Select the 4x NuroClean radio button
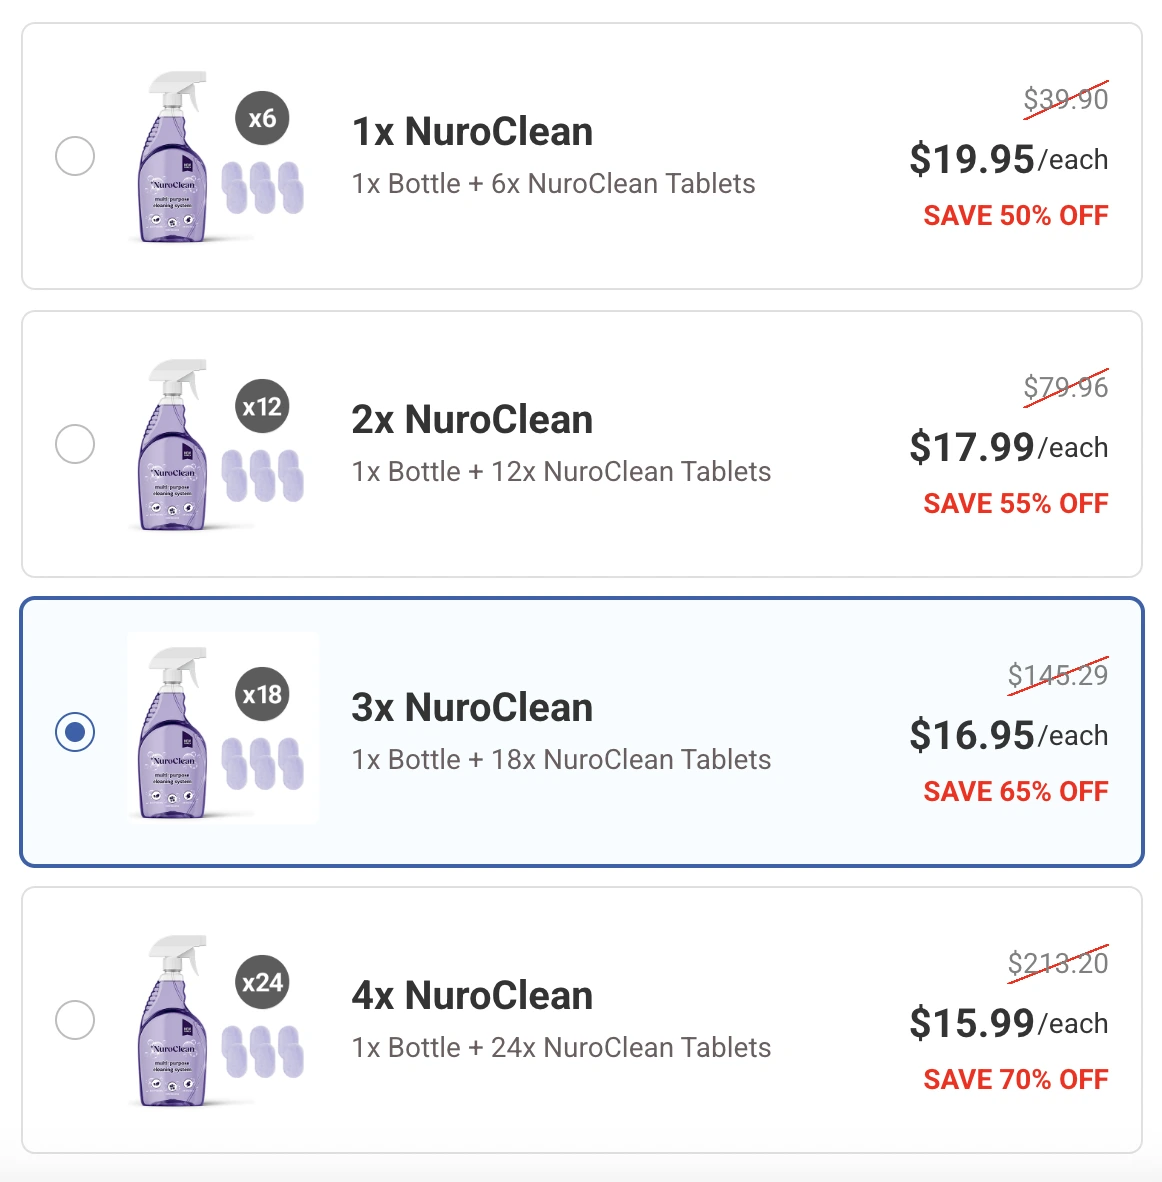This screenshot has width=1162, height=1182. (75, 1020)
